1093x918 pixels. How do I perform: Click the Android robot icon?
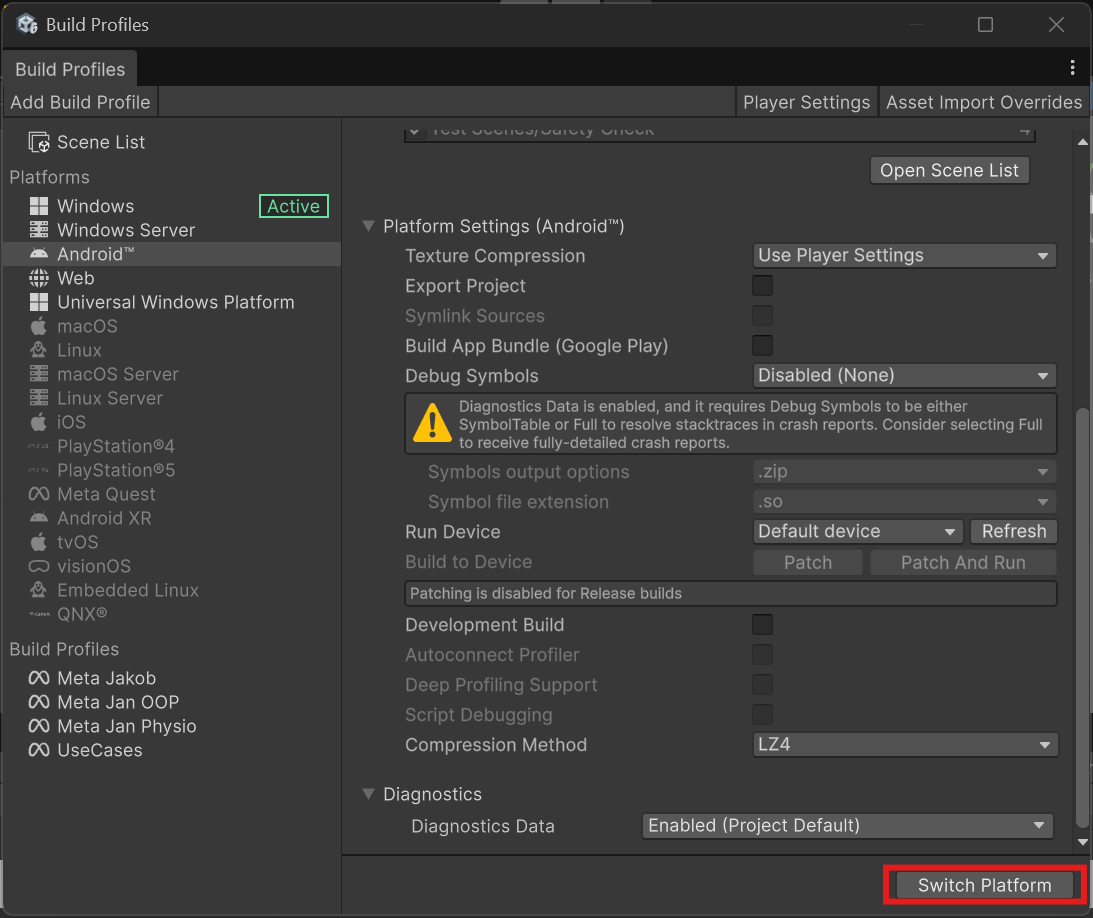[x=39, y=254]
